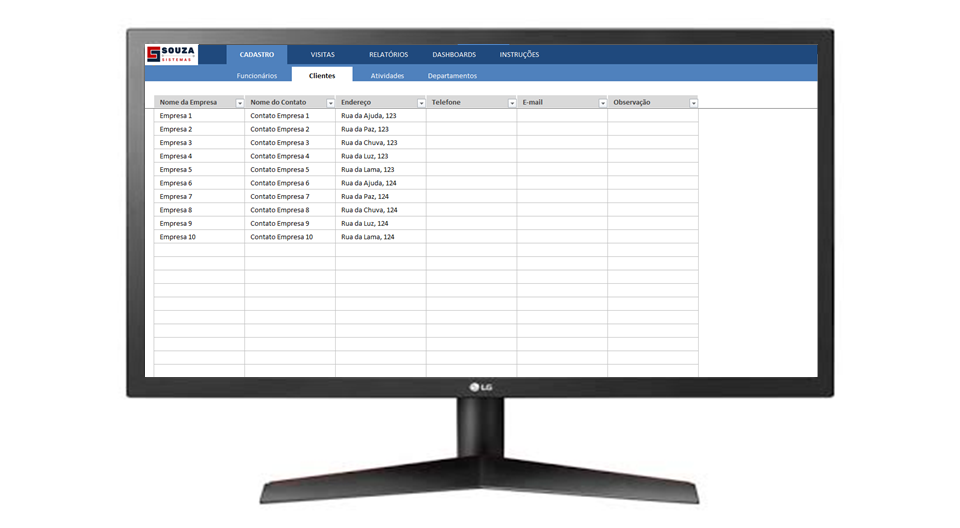Select the cell 'Empresa 1'
The width and height of the screenshot is (960, 528).
pyautogui.click(x=199, y=116)
